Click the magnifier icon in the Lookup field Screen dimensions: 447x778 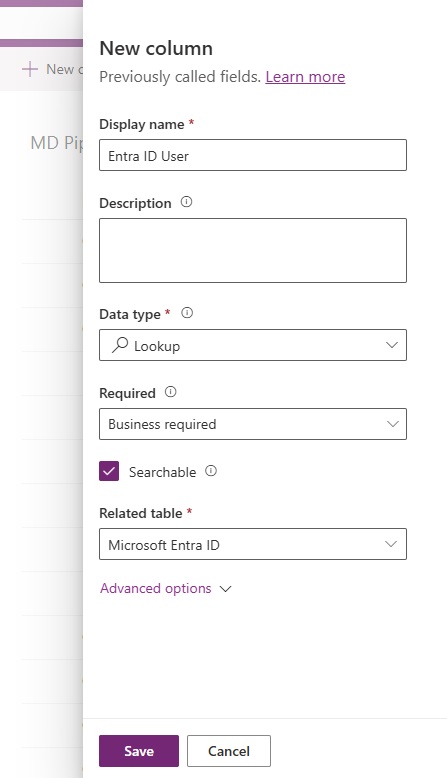[x=120, y=345]
